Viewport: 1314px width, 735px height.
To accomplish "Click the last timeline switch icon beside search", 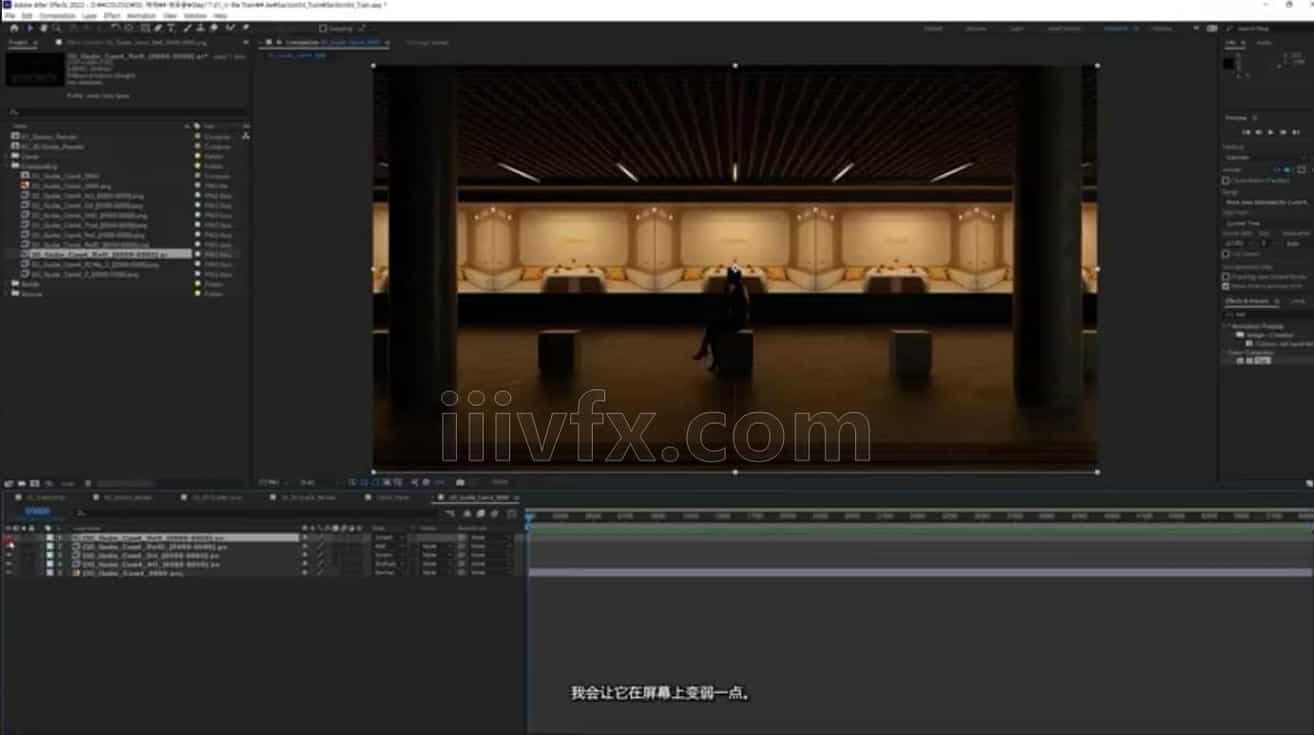I will pyautogui.click(x=512, y=514).
